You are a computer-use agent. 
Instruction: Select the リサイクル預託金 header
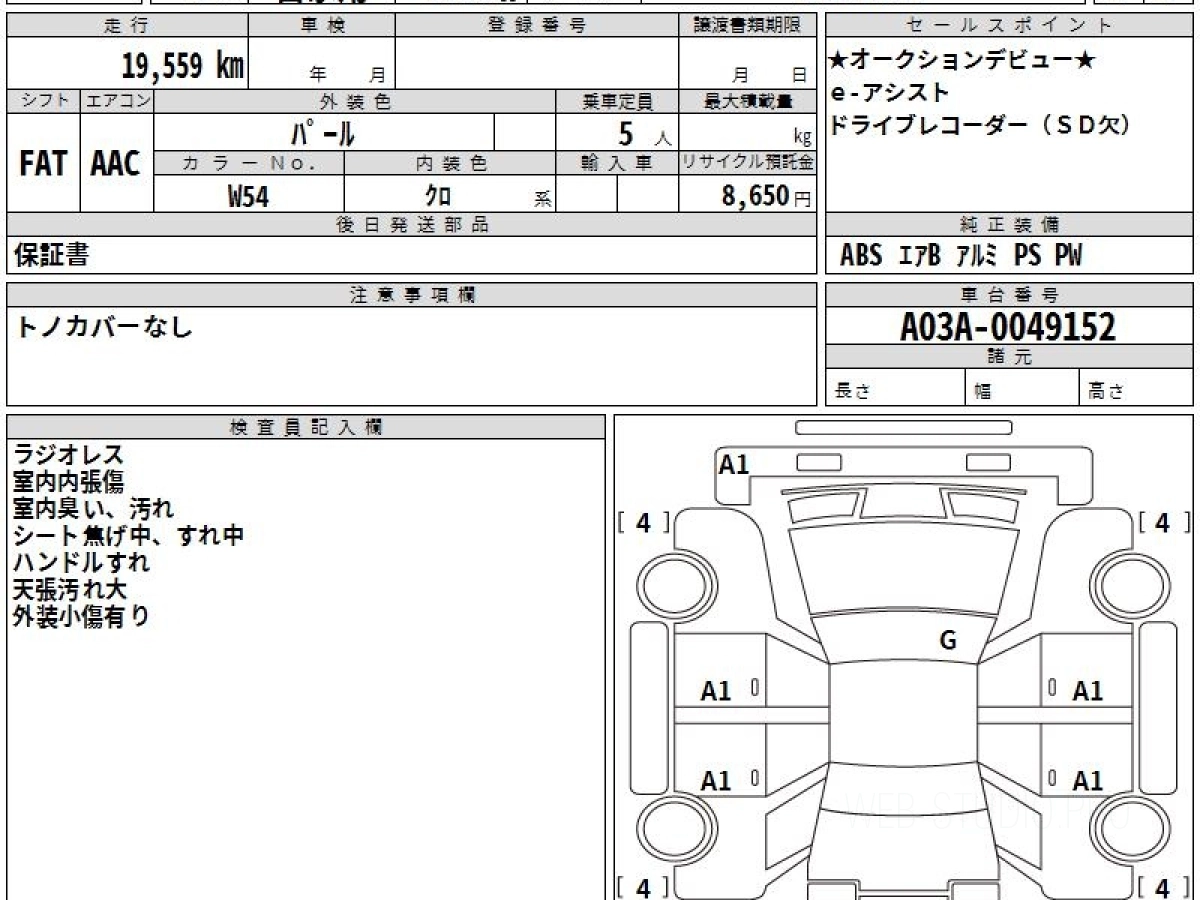coord(747,164)
